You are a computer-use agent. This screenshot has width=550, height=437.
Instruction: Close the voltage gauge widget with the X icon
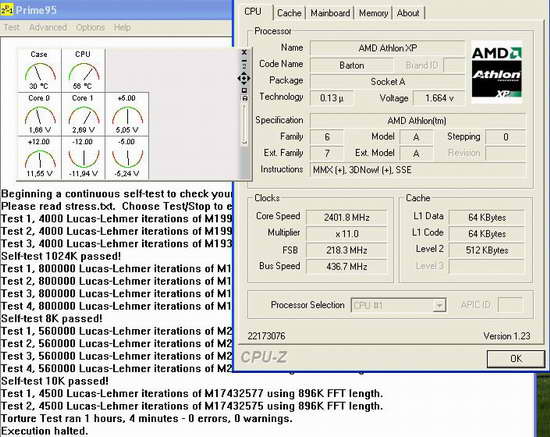(244, 52)
